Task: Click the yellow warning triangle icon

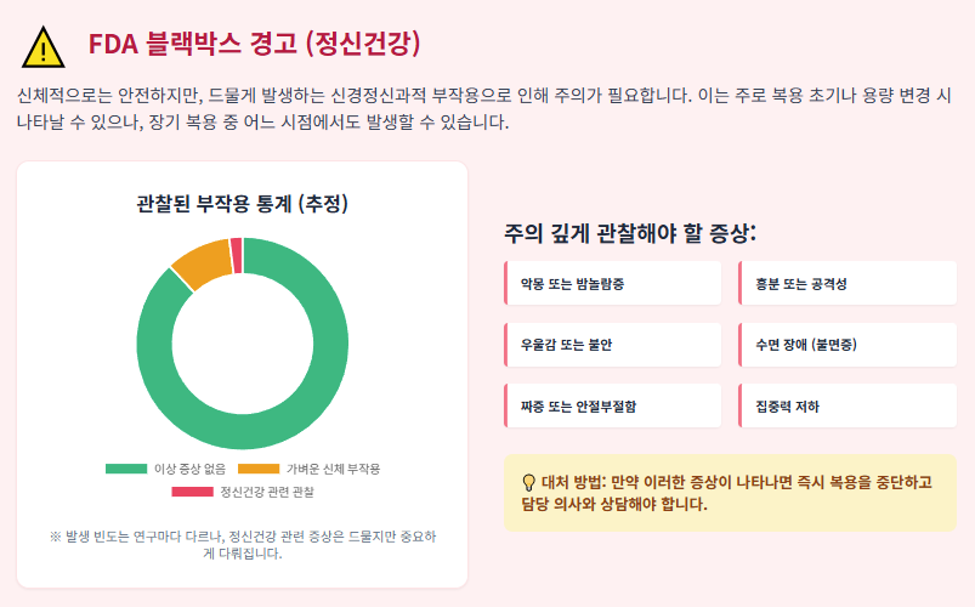Action: pos(43,47)
